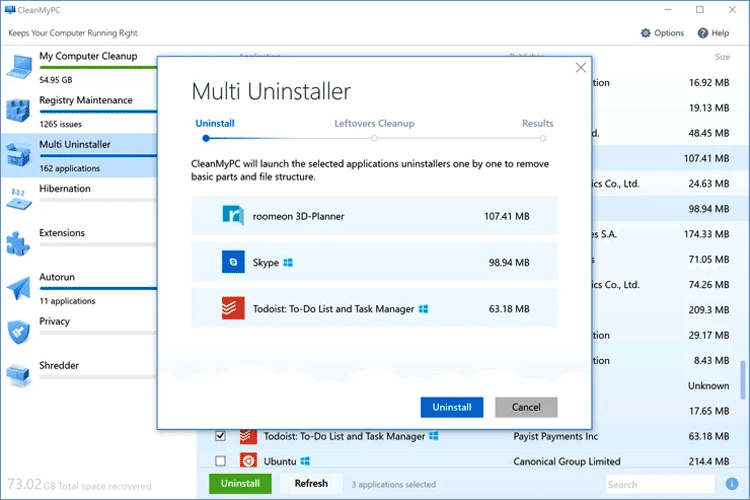
Task: Open the Shredder icon in sidebar
Action: tap(18, 376)
